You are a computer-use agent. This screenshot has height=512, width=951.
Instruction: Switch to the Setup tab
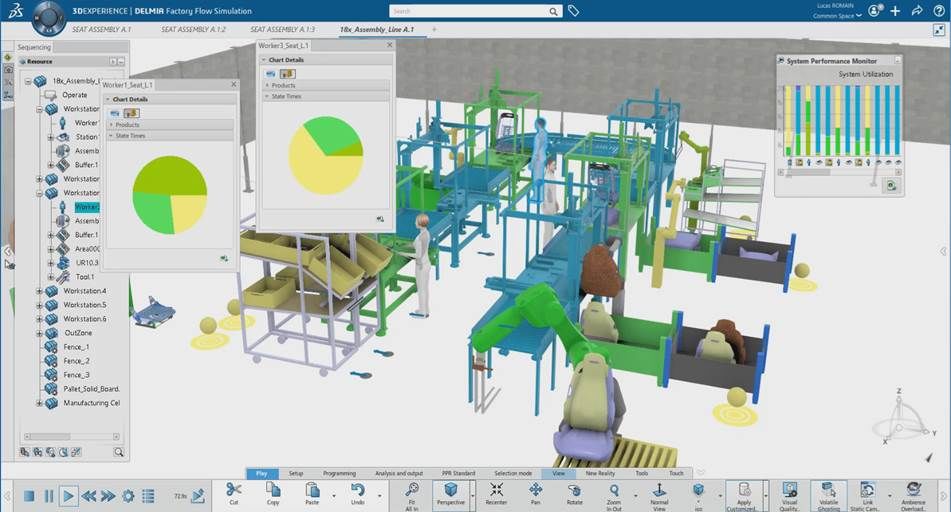pos(296,473)
